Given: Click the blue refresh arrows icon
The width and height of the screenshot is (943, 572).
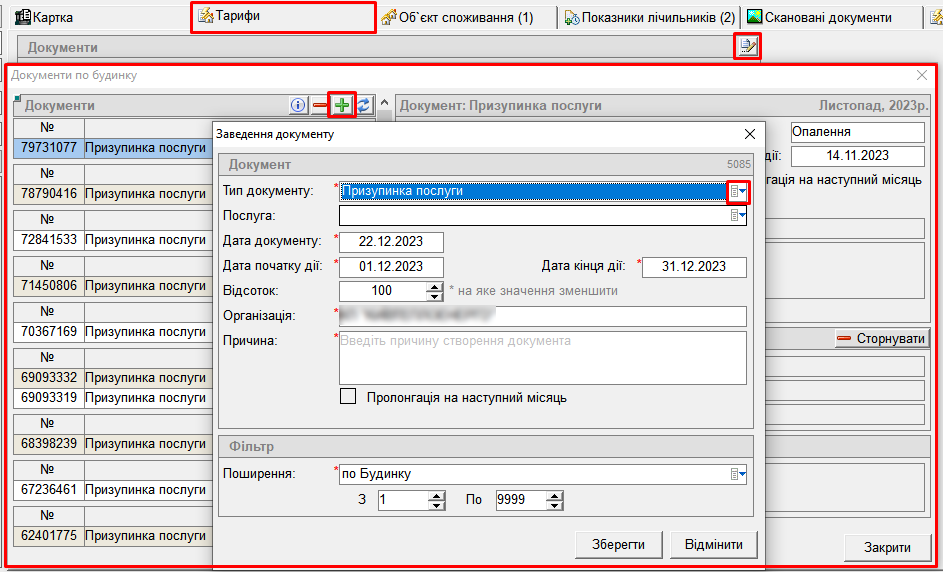Looking at the screenshot, I should click(x=363, y=105).
